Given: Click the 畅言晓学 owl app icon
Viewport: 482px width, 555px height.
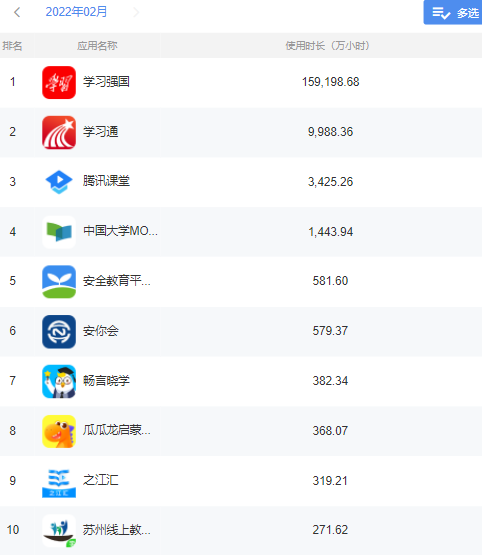Looking at the screenshot, I should (59, 382).
